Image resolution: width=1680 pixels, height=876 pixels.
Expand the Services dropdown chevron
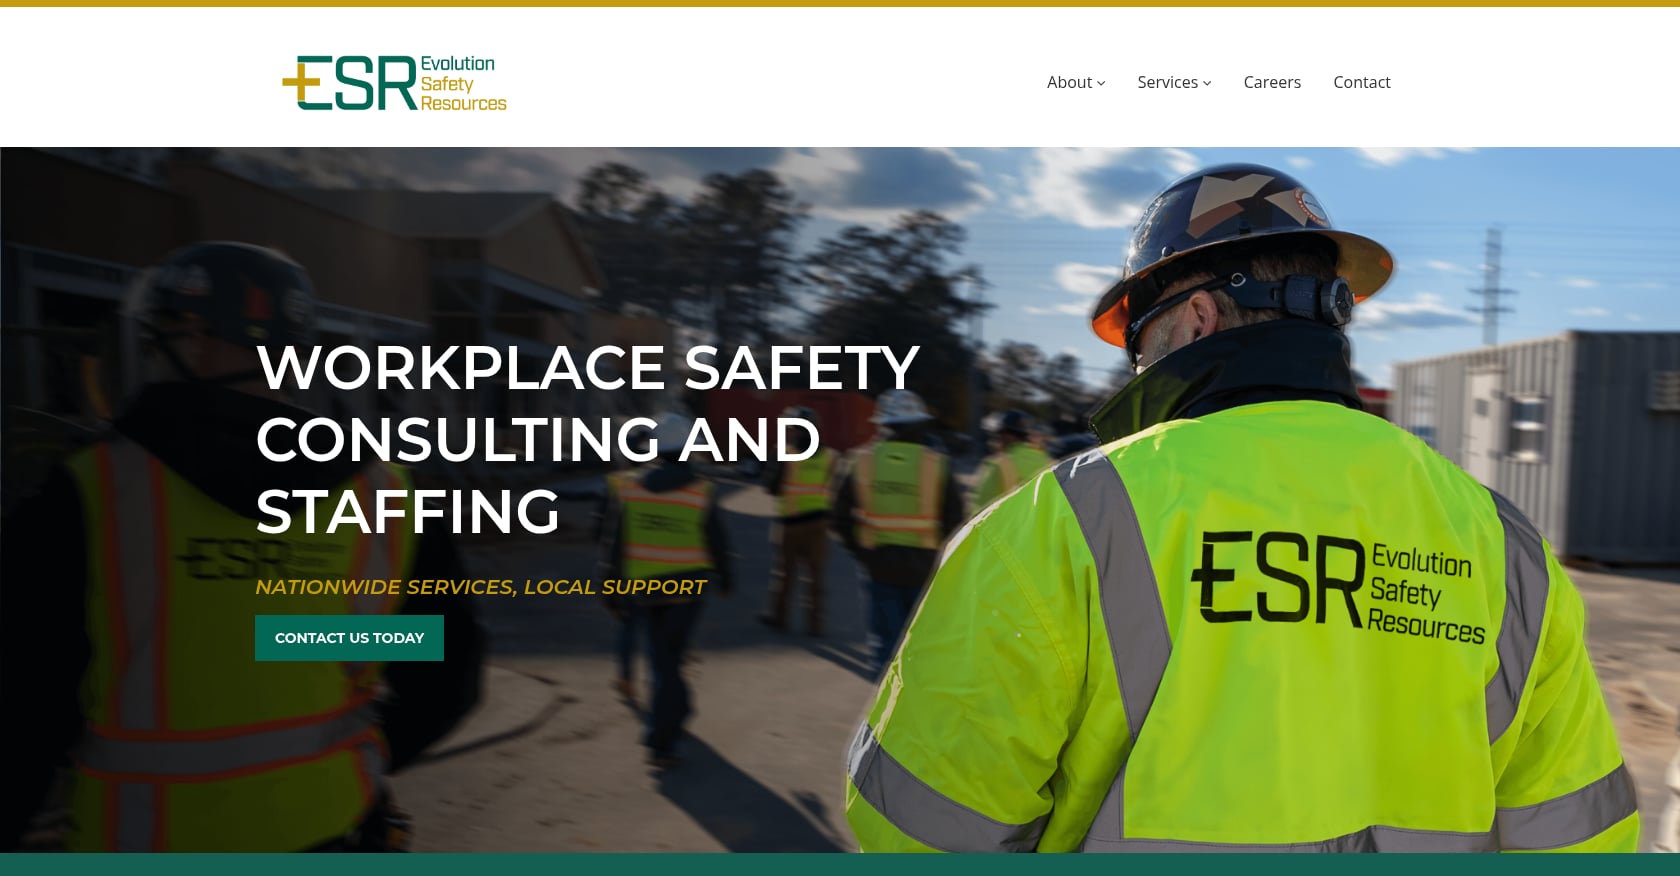[x=1207, y=83]
